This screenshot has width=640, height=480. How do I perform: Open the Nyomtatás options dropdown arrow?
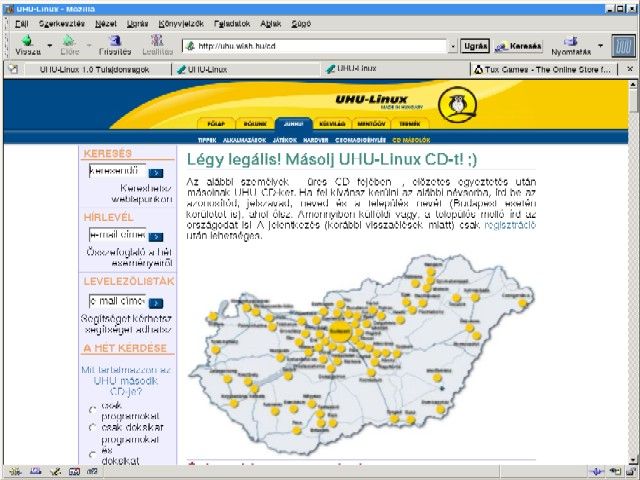coord(600,45)
